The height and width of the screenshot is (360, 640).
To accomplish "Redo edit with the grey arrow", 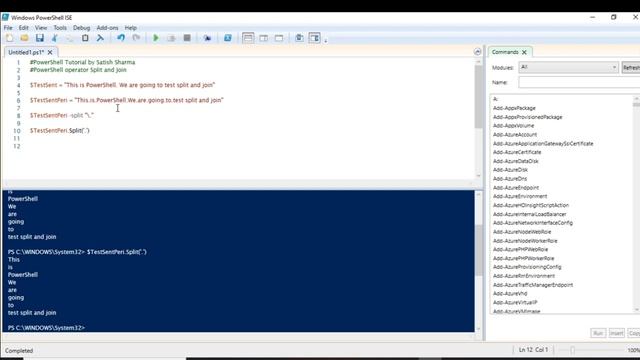I will point(136,38).
